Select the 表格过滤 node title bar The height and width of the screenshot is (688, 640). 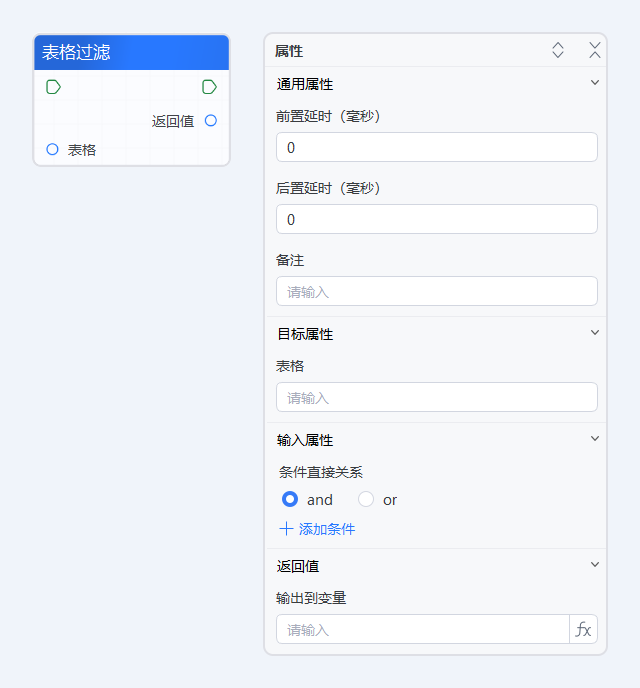(131, 53)
